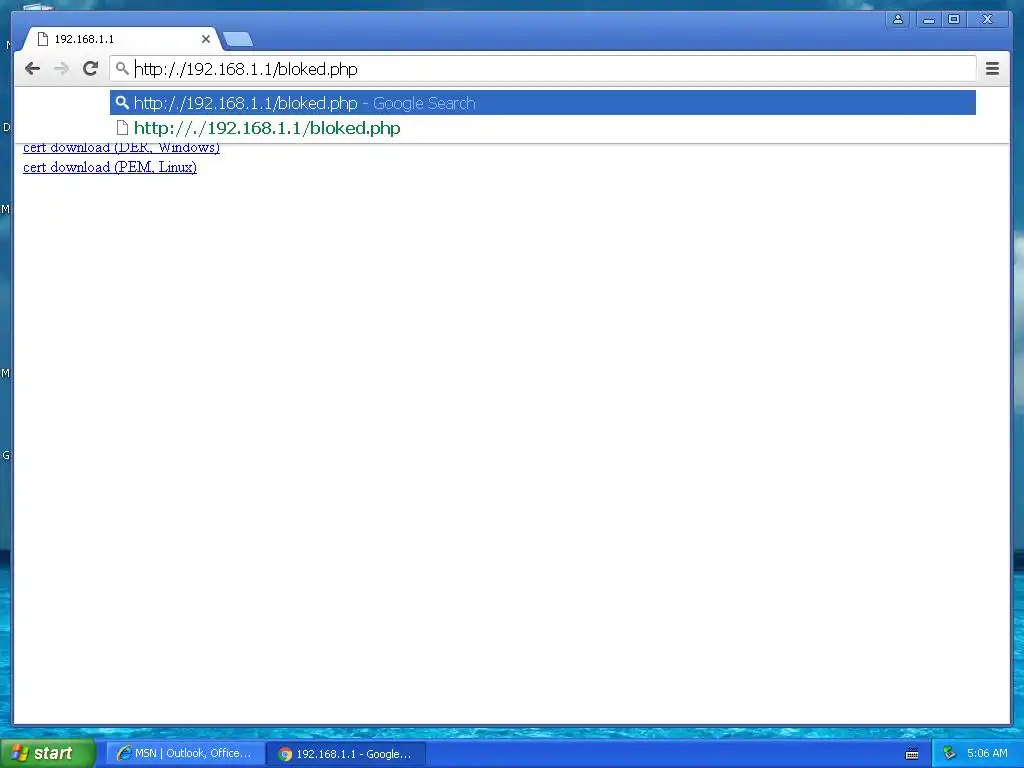Minimize the Chrome window
This screenshot has width=1024, height=768.
[928, 19]
